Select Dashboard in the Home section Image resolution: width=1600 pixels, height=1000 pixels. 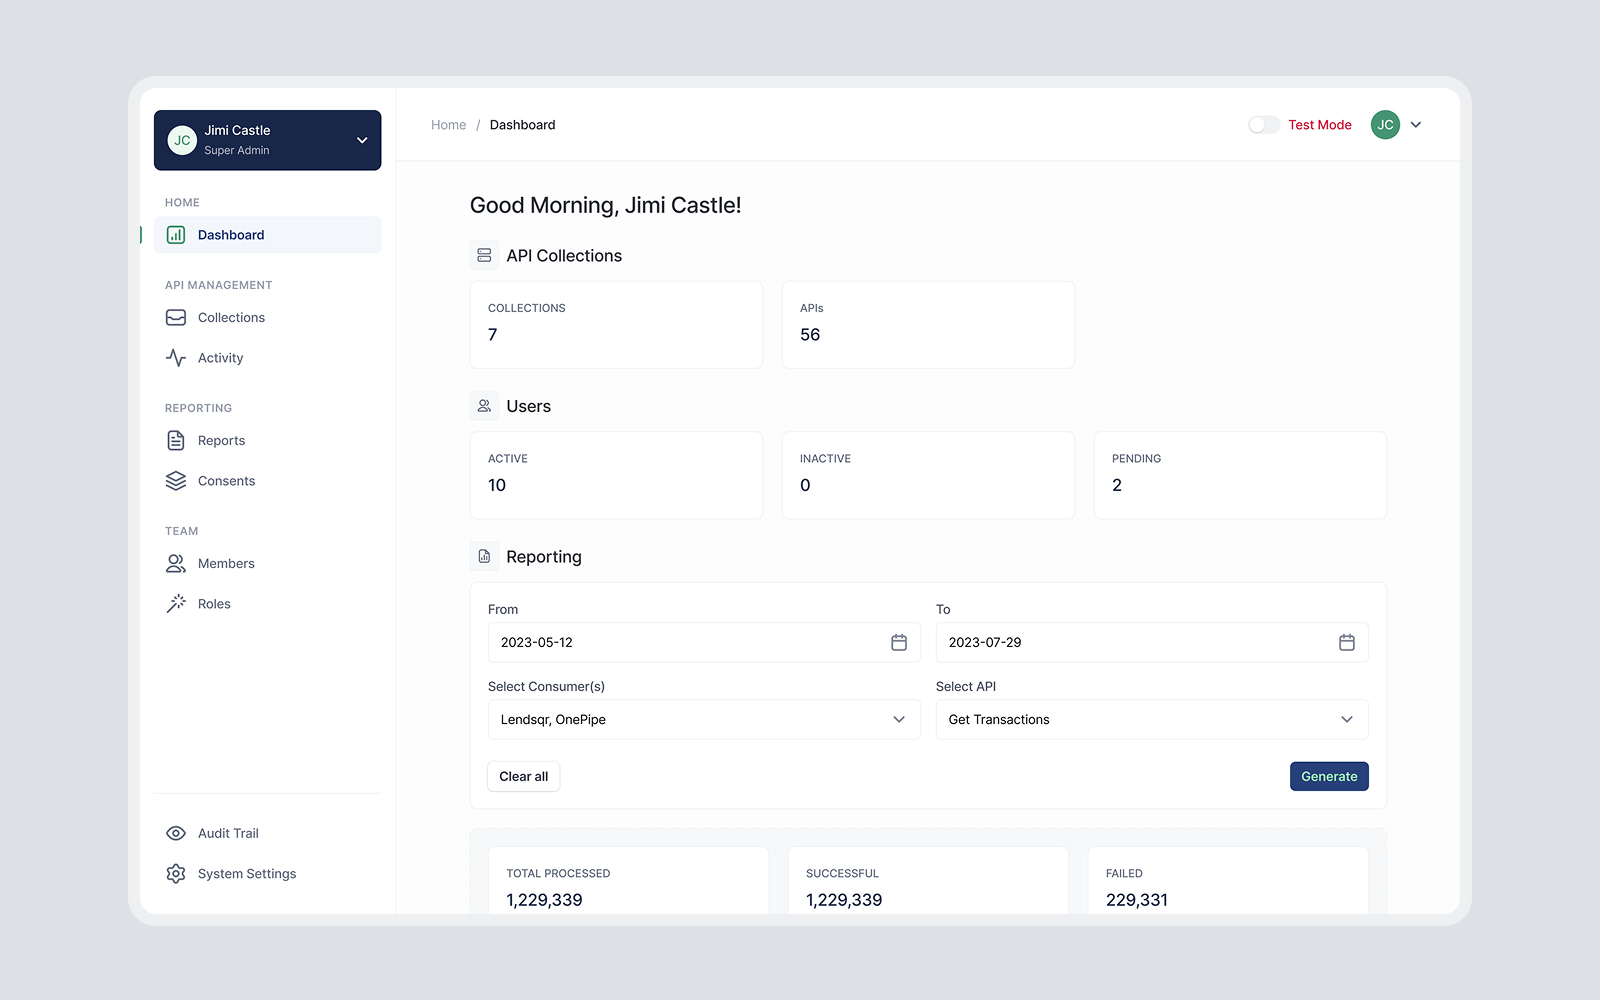pyautogui.click(x=231, y=234)
